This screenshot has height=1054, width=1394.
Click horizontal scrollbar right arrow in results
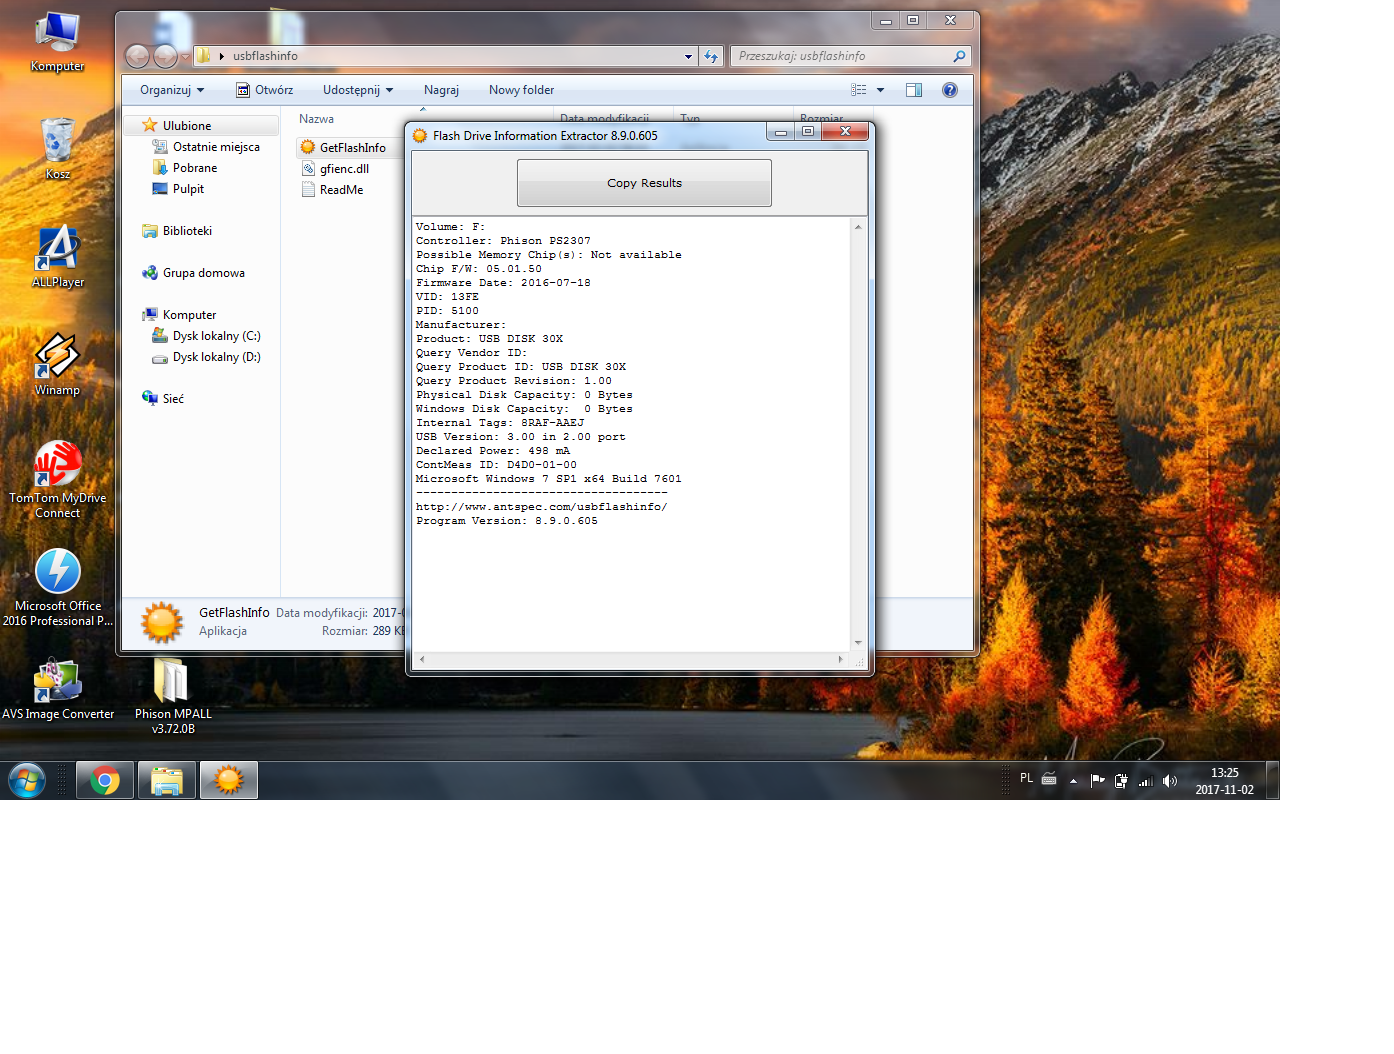(840, 660)
